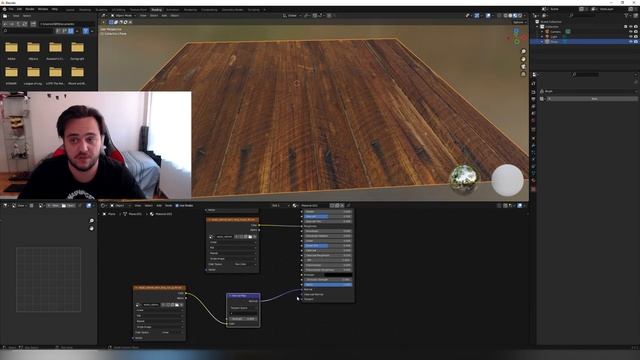Toggle camera view icon in viewport
640x360 pixels.
(x=523, y=67)
